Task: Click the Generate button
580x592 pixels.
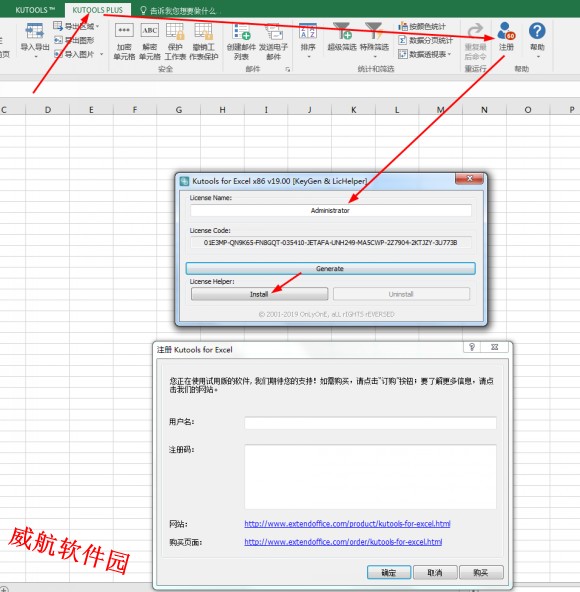Action: [x=330, y=268]
